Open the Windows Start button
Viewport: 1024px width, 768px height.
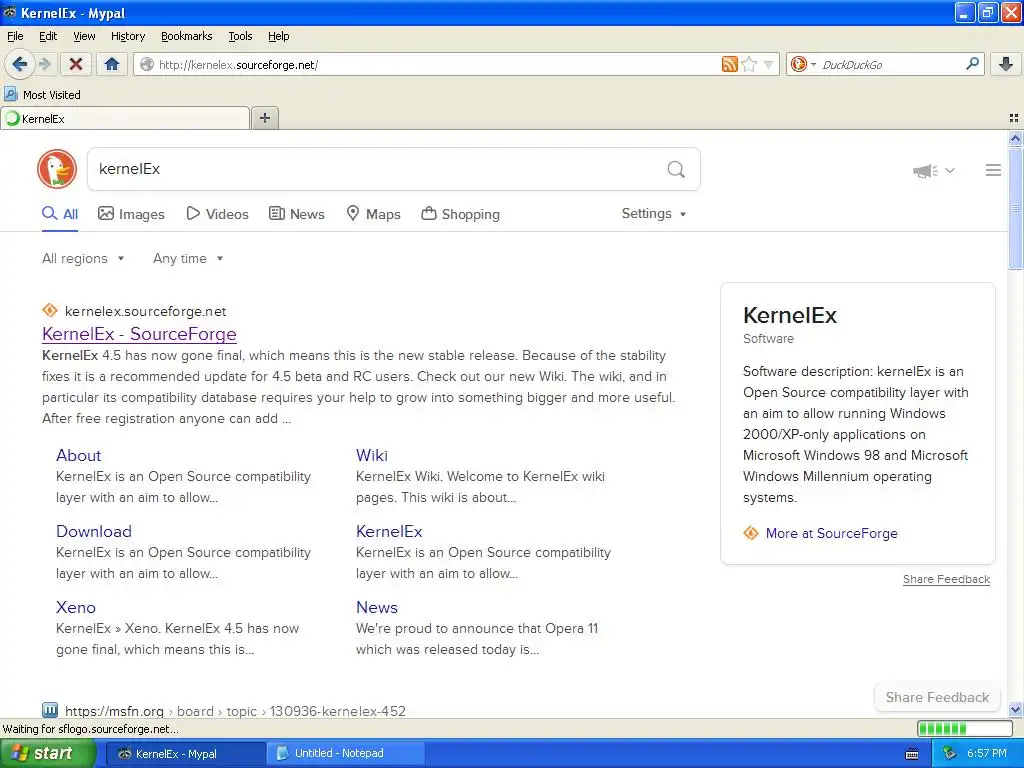48,753
